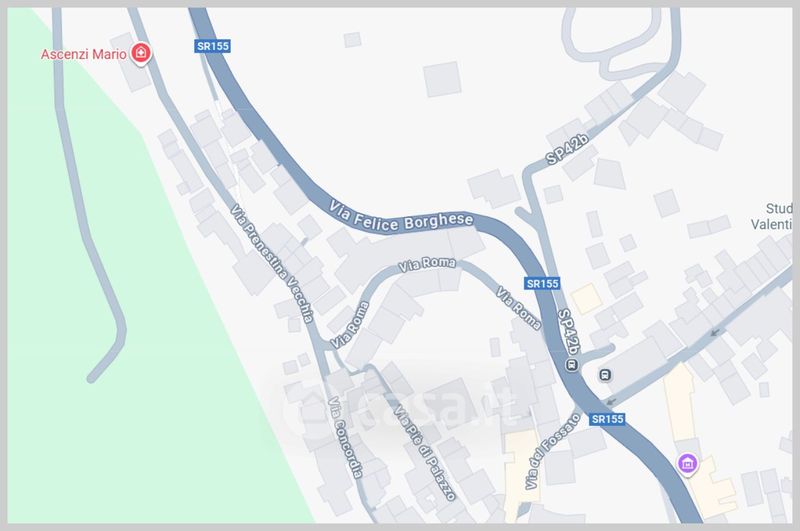
Task: Click the purple museum marker icon
Action: 687,464
